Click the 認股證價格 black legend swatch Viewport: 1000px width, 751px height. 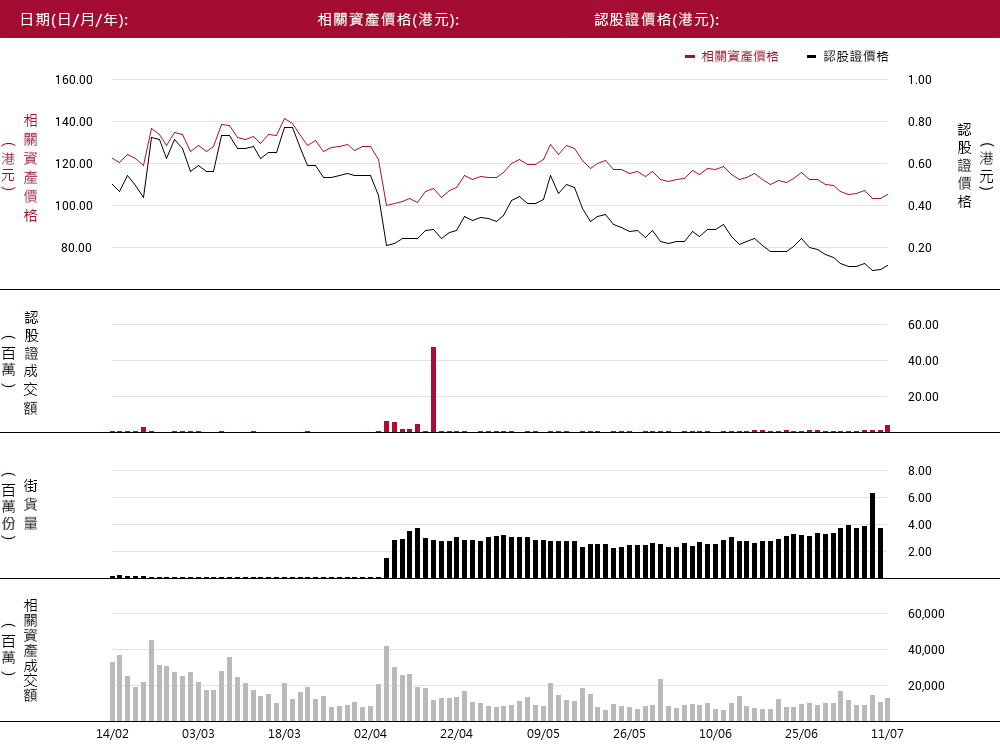[x=811, y=57]
